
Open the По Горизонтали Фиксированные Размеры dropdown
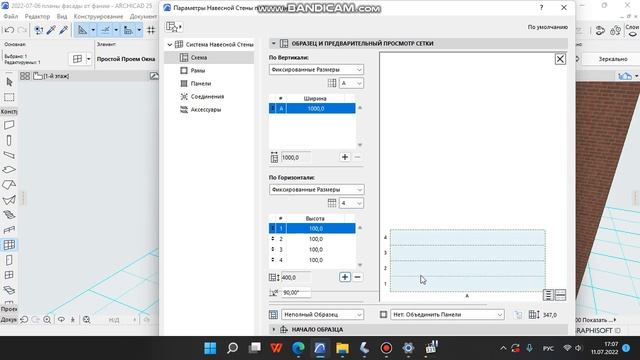pos(316,190)
